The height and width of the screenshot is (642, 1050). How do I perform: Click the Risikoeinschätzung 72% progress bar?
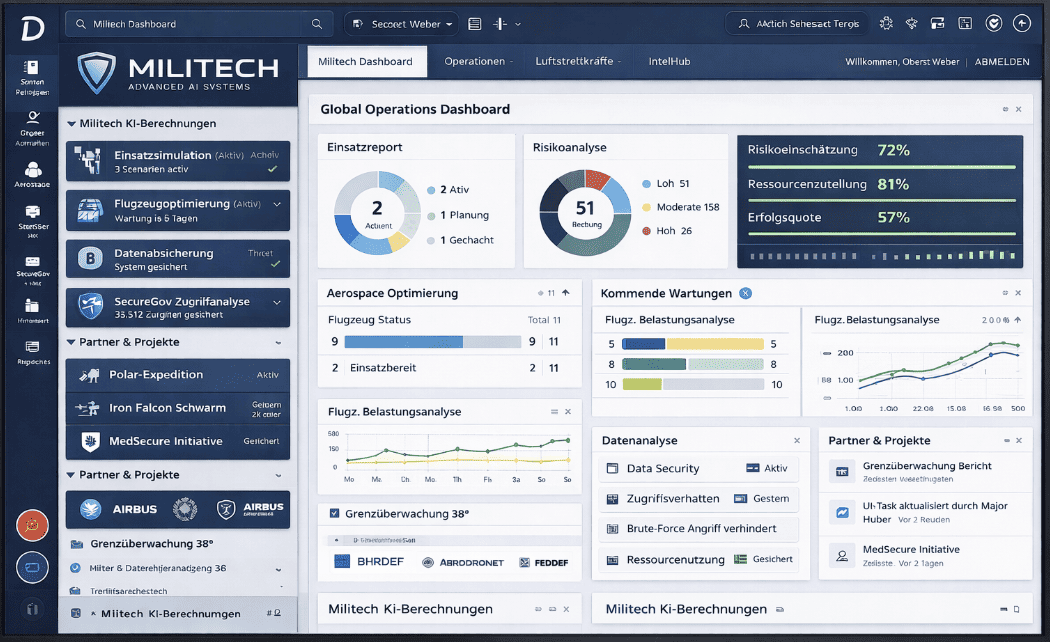point(880,166)
